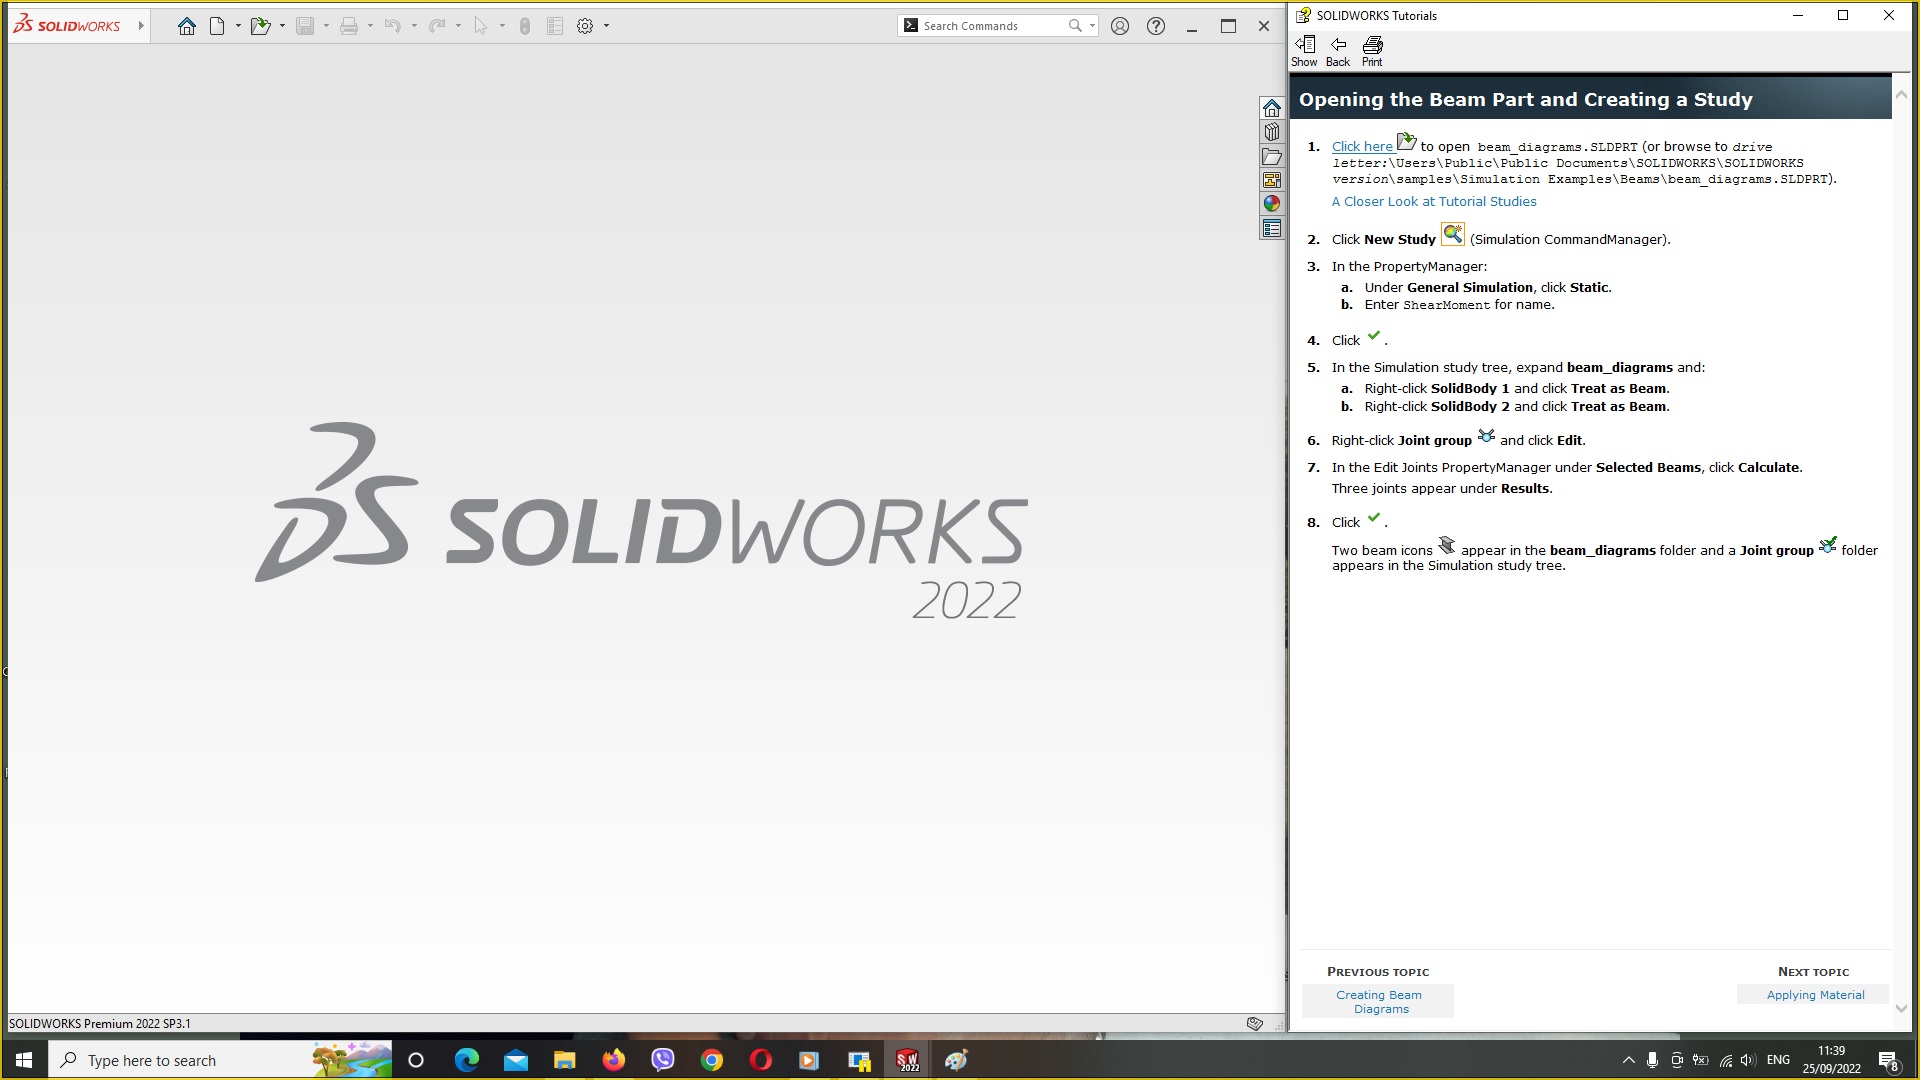This screenshot has width=1920, height=1080.
Task: Select the Design Library sidebar icon
Action: tap(1271, 131)
